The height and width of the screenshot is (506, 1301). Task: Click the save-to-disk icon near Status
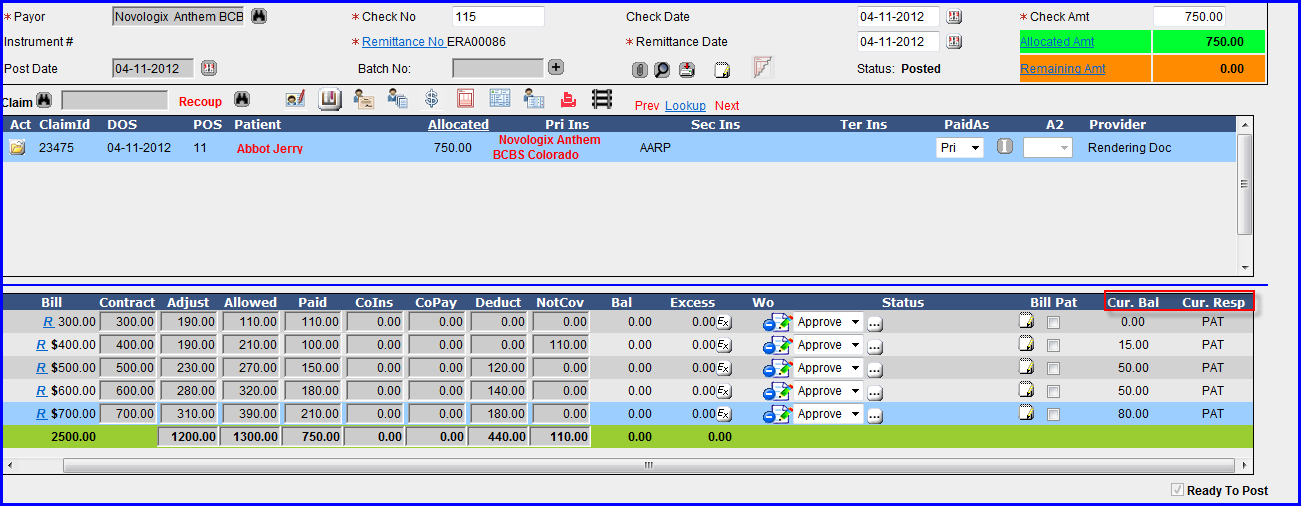[687, 70]
